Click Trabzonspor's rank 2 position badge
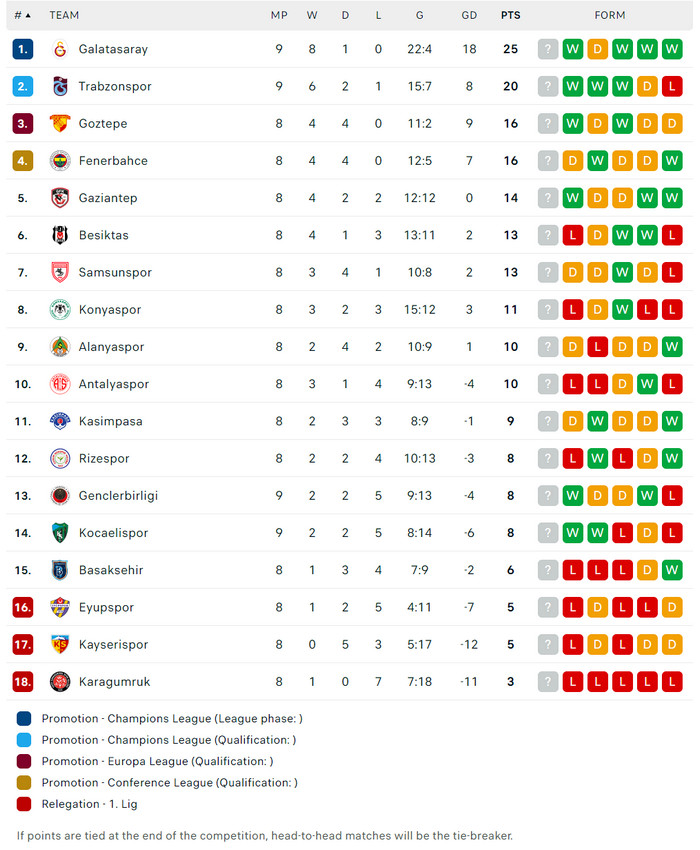 tap(23, 86)
